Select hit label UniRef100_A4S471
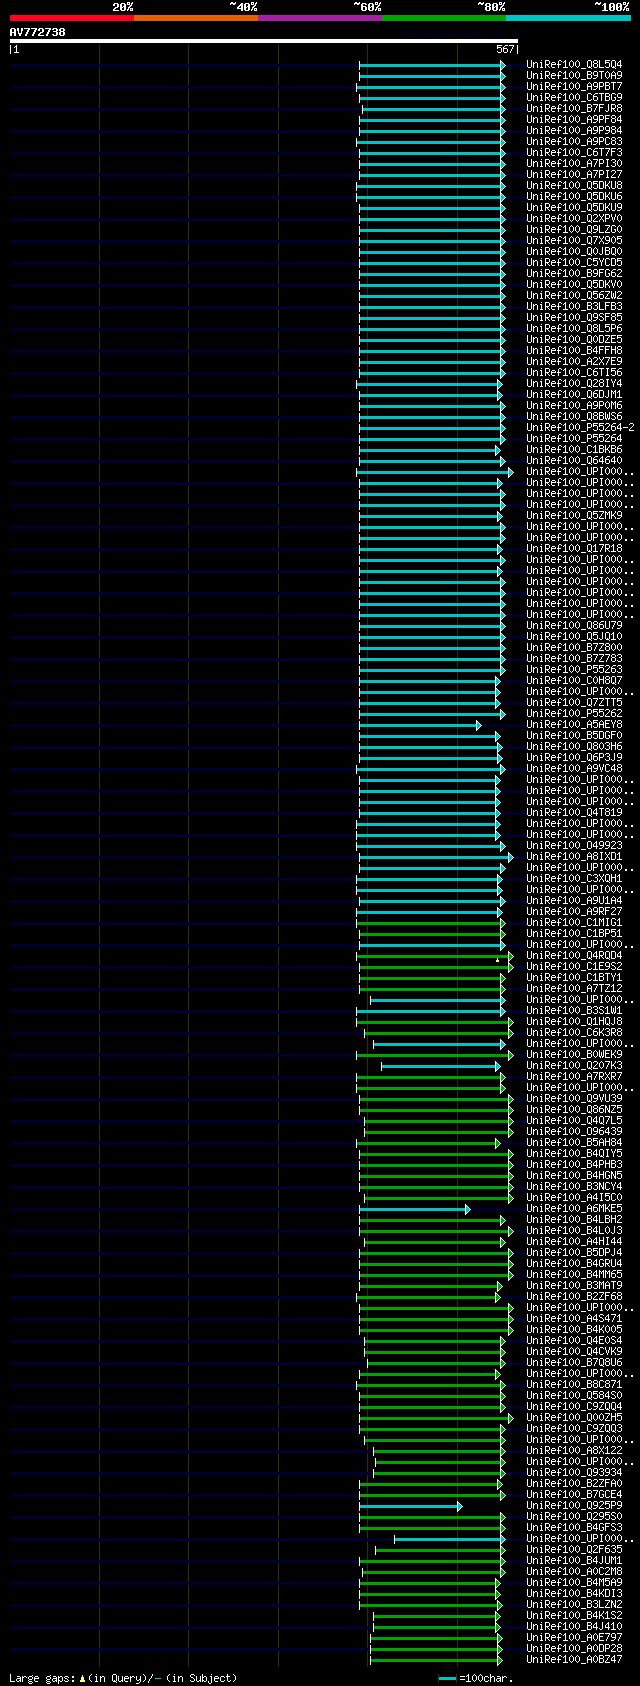 click(x=574, y=1318)
